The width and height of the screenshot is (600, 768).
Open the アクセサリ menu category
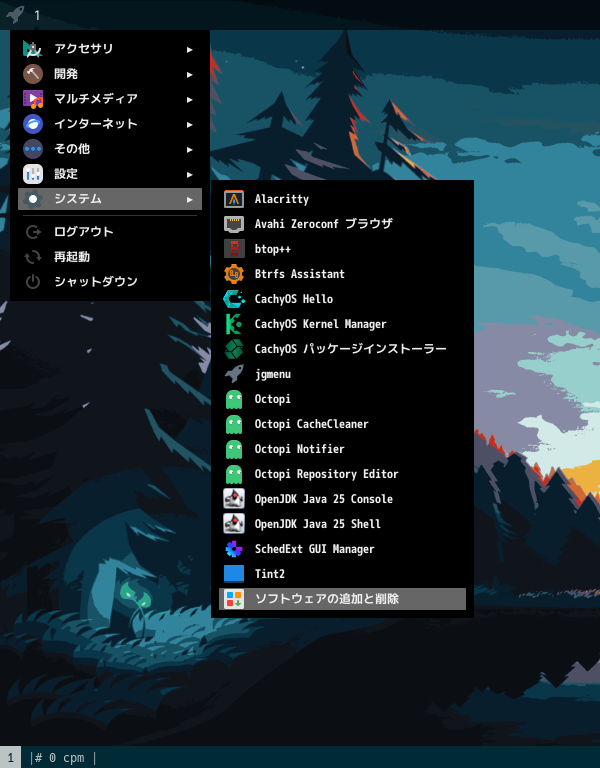point(110,49)
